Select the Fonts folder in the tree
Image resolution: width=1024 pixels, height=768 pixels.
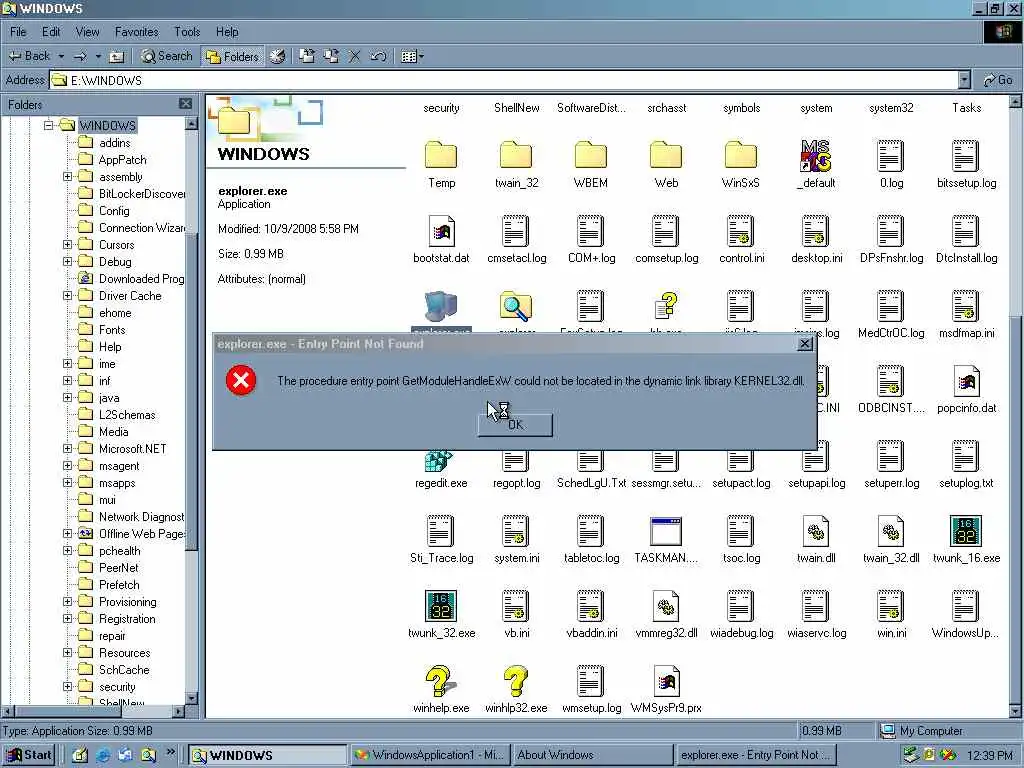click(112, 330)
